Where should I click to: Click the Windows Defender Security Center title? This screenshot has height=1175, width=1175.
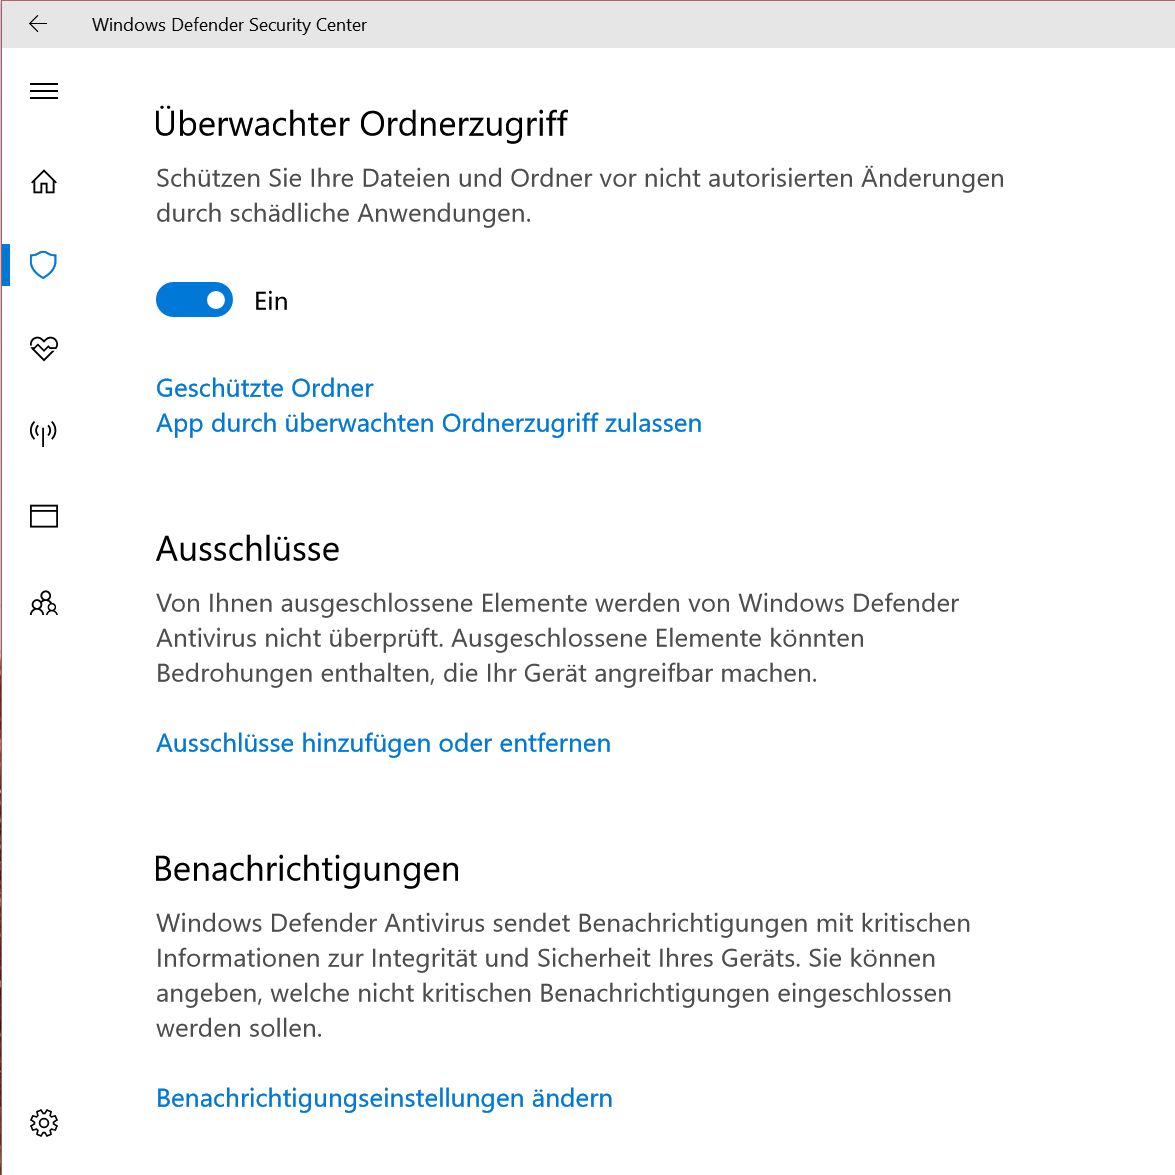point(229,25)
